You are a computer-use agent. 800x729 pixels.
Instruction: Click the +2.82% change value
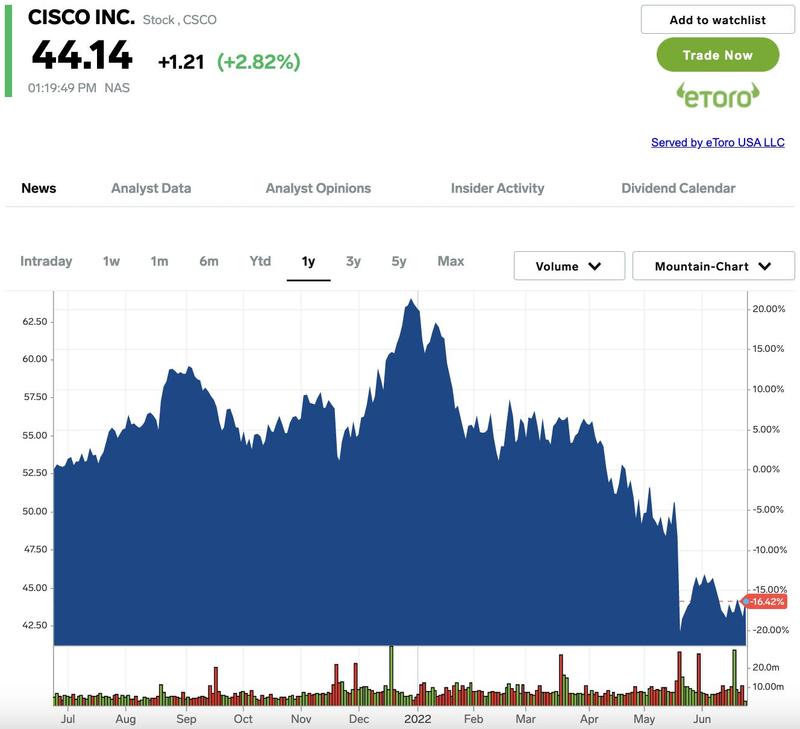point(259,62)
